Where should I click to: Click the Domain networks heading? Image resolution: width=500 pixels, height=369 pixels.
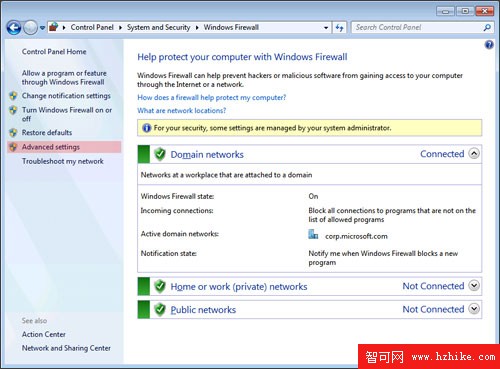pos(207,155)
